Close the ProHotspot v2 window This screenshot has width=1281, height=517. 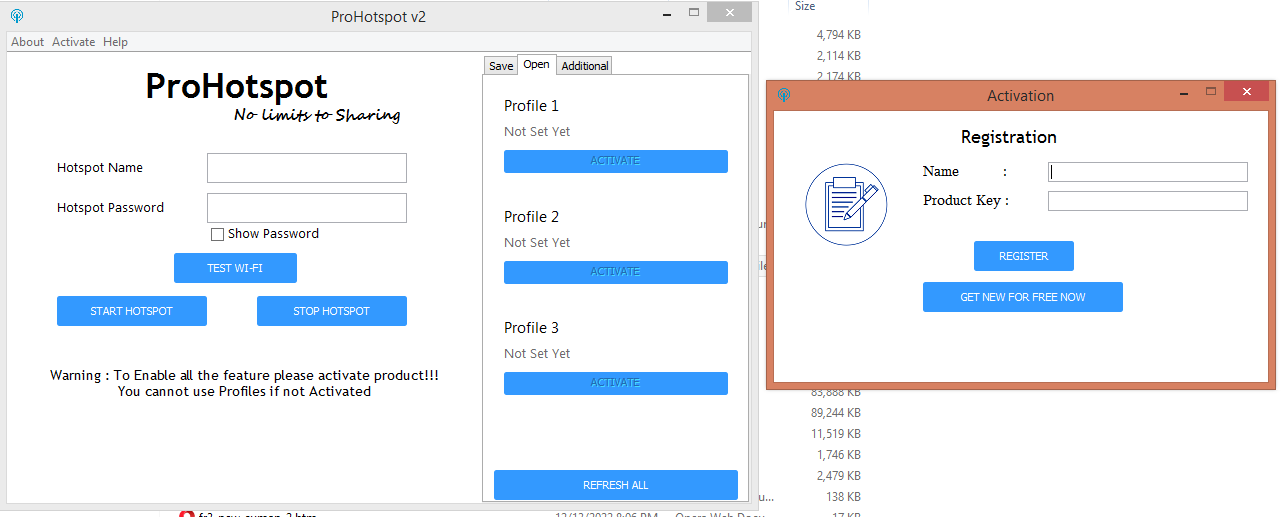point(730,13)
